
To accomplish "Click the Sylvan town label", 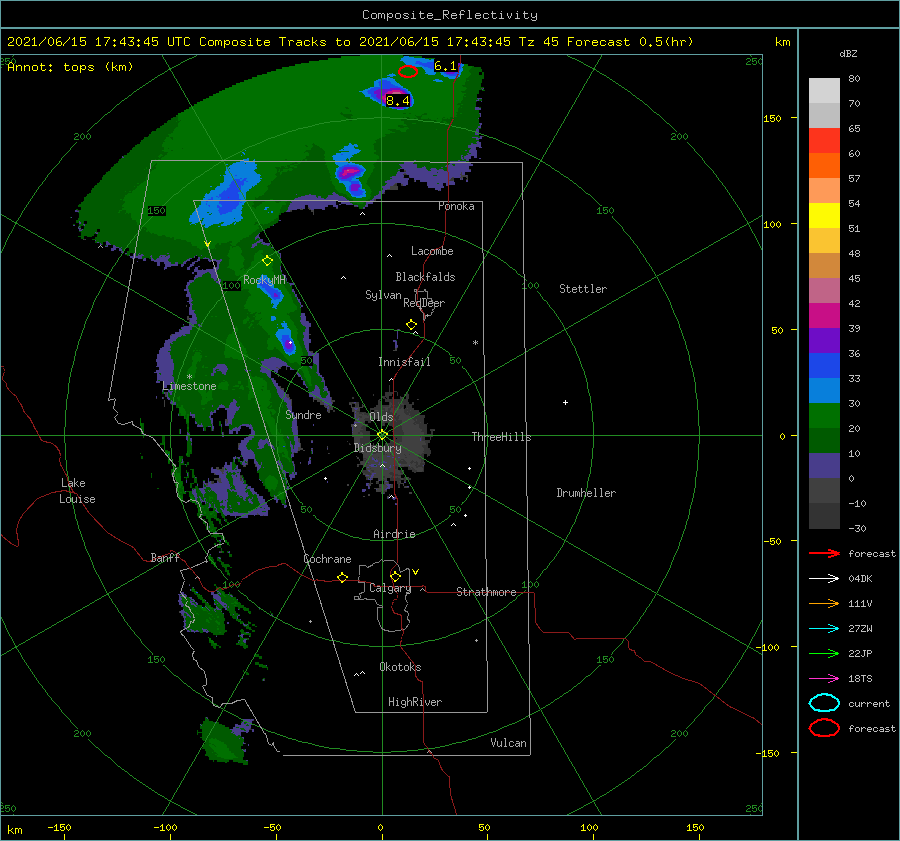I will click(x=383, y=295).
